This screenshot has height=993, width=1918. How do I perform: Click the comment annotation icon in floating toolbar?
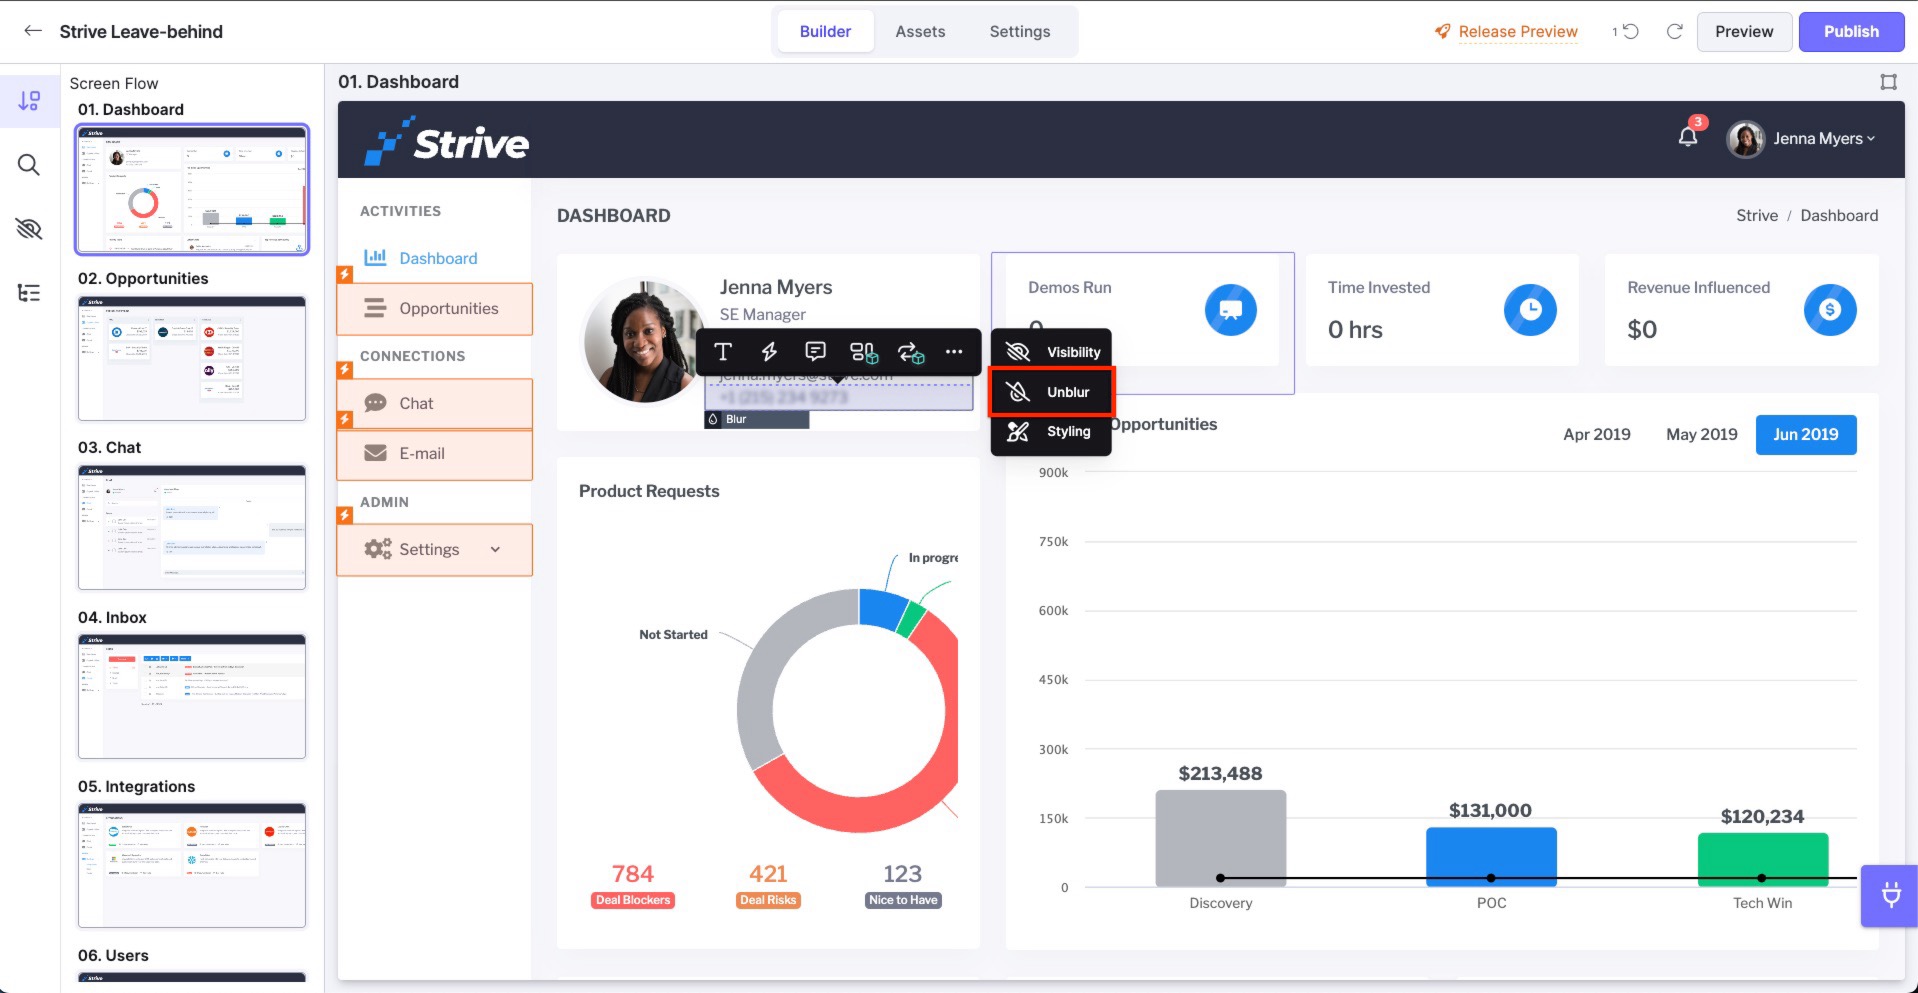pos(815,352)
